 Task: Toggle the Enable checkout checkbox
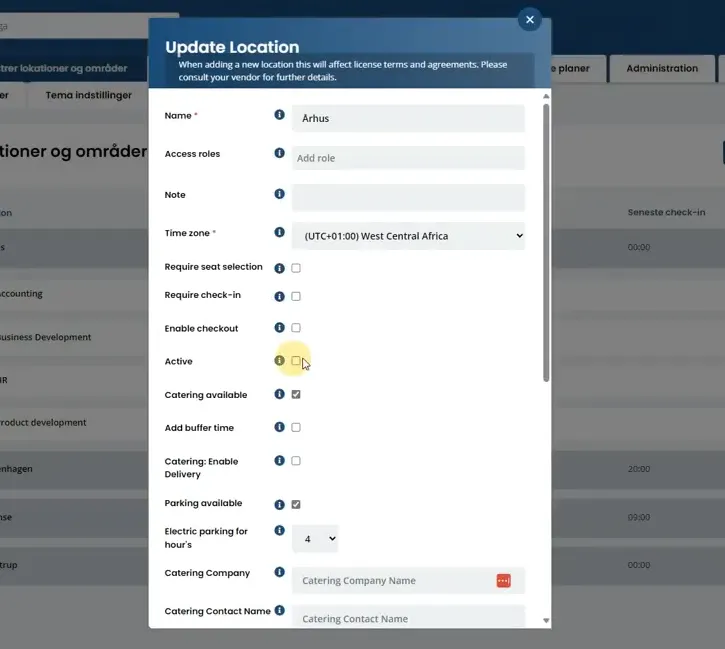pos(296,328)
